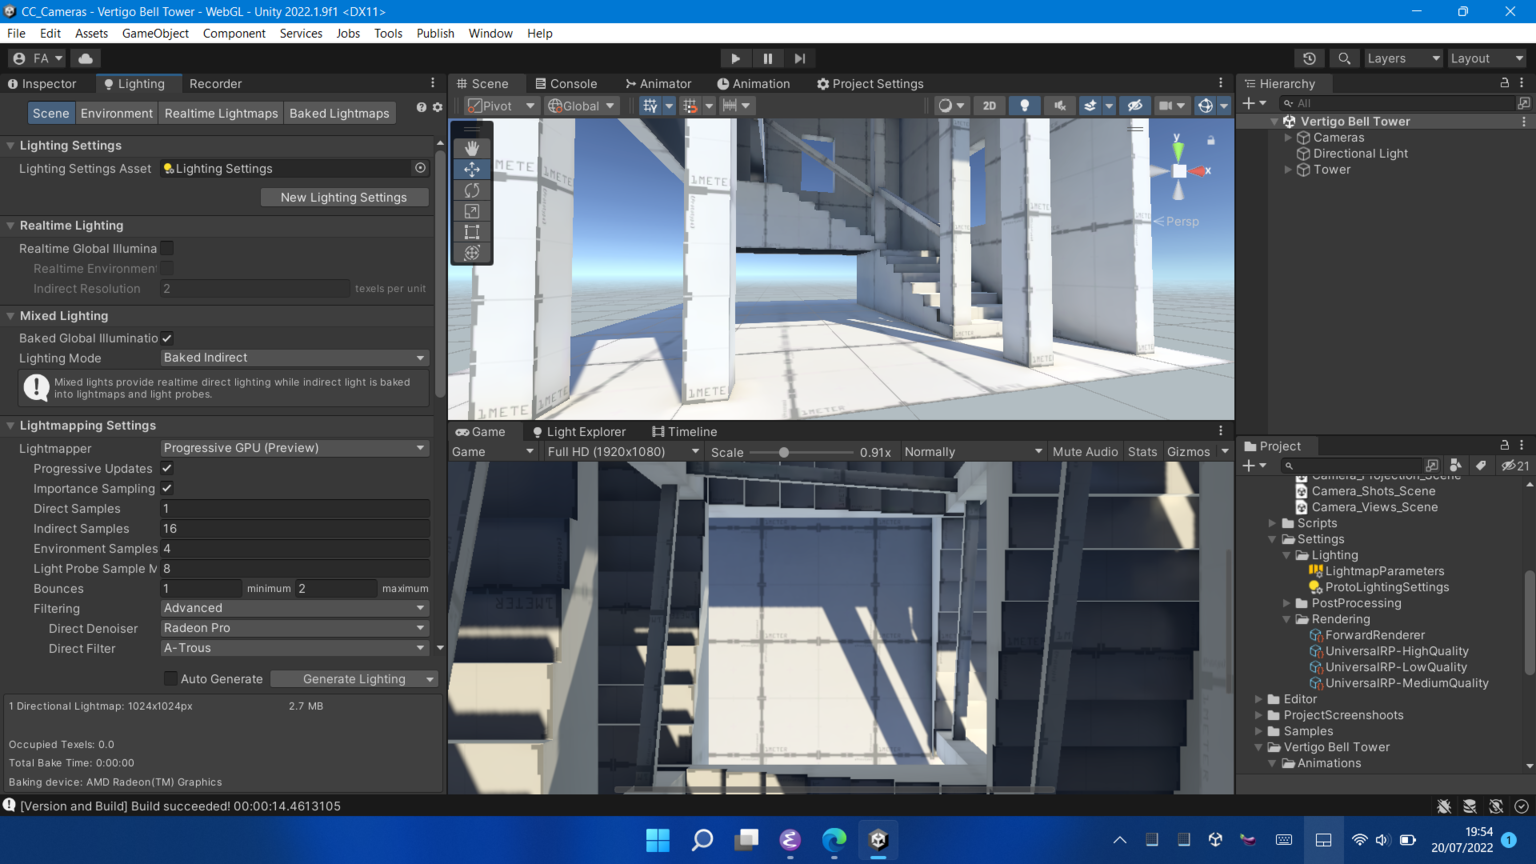The image size is (1536, 864).
Task: Select the Move tool in Scene toolbar
Action: coord(471,169)
